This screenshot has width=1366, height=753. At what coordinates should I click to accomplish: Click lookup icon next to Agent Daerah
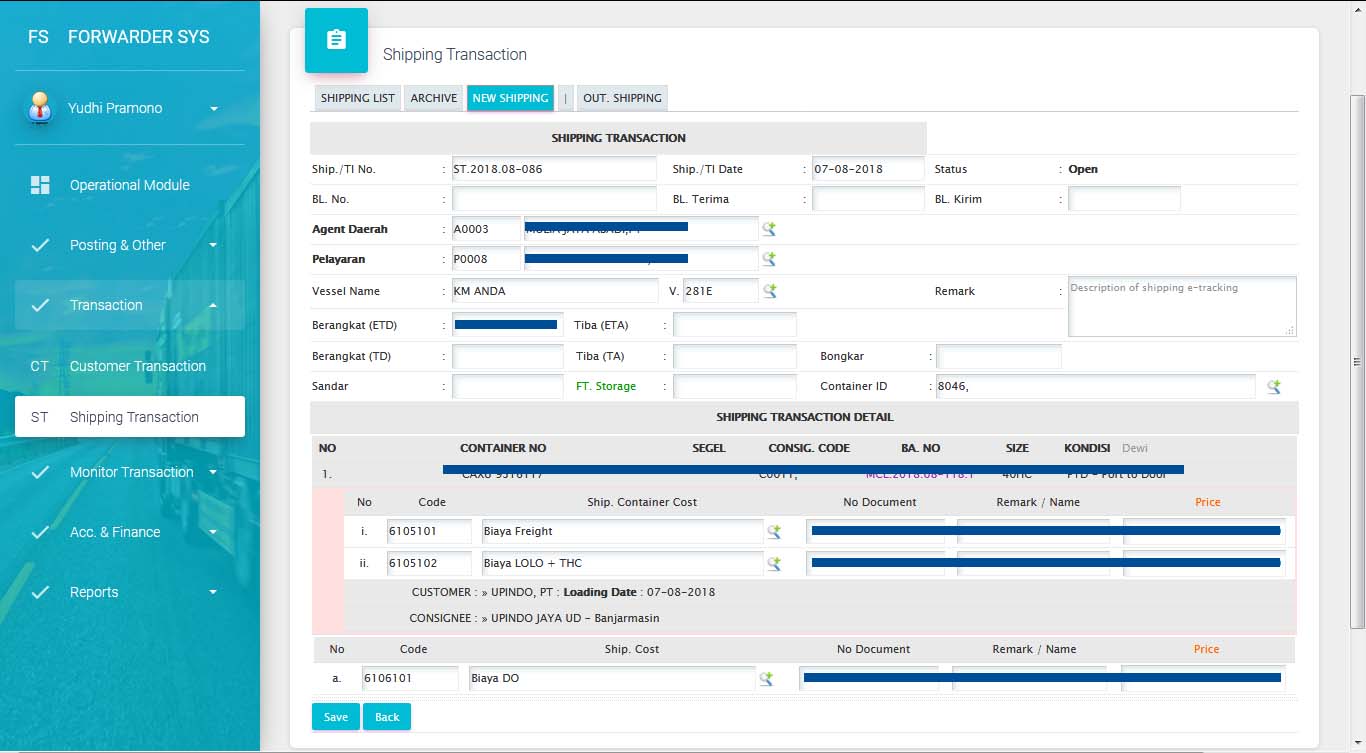769,229
